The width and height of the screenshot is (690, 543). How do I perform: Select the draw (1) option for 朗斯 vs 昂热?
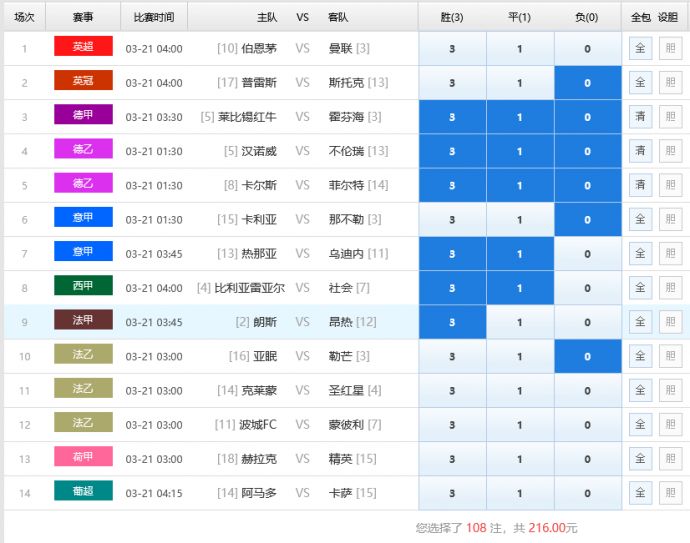519,322
